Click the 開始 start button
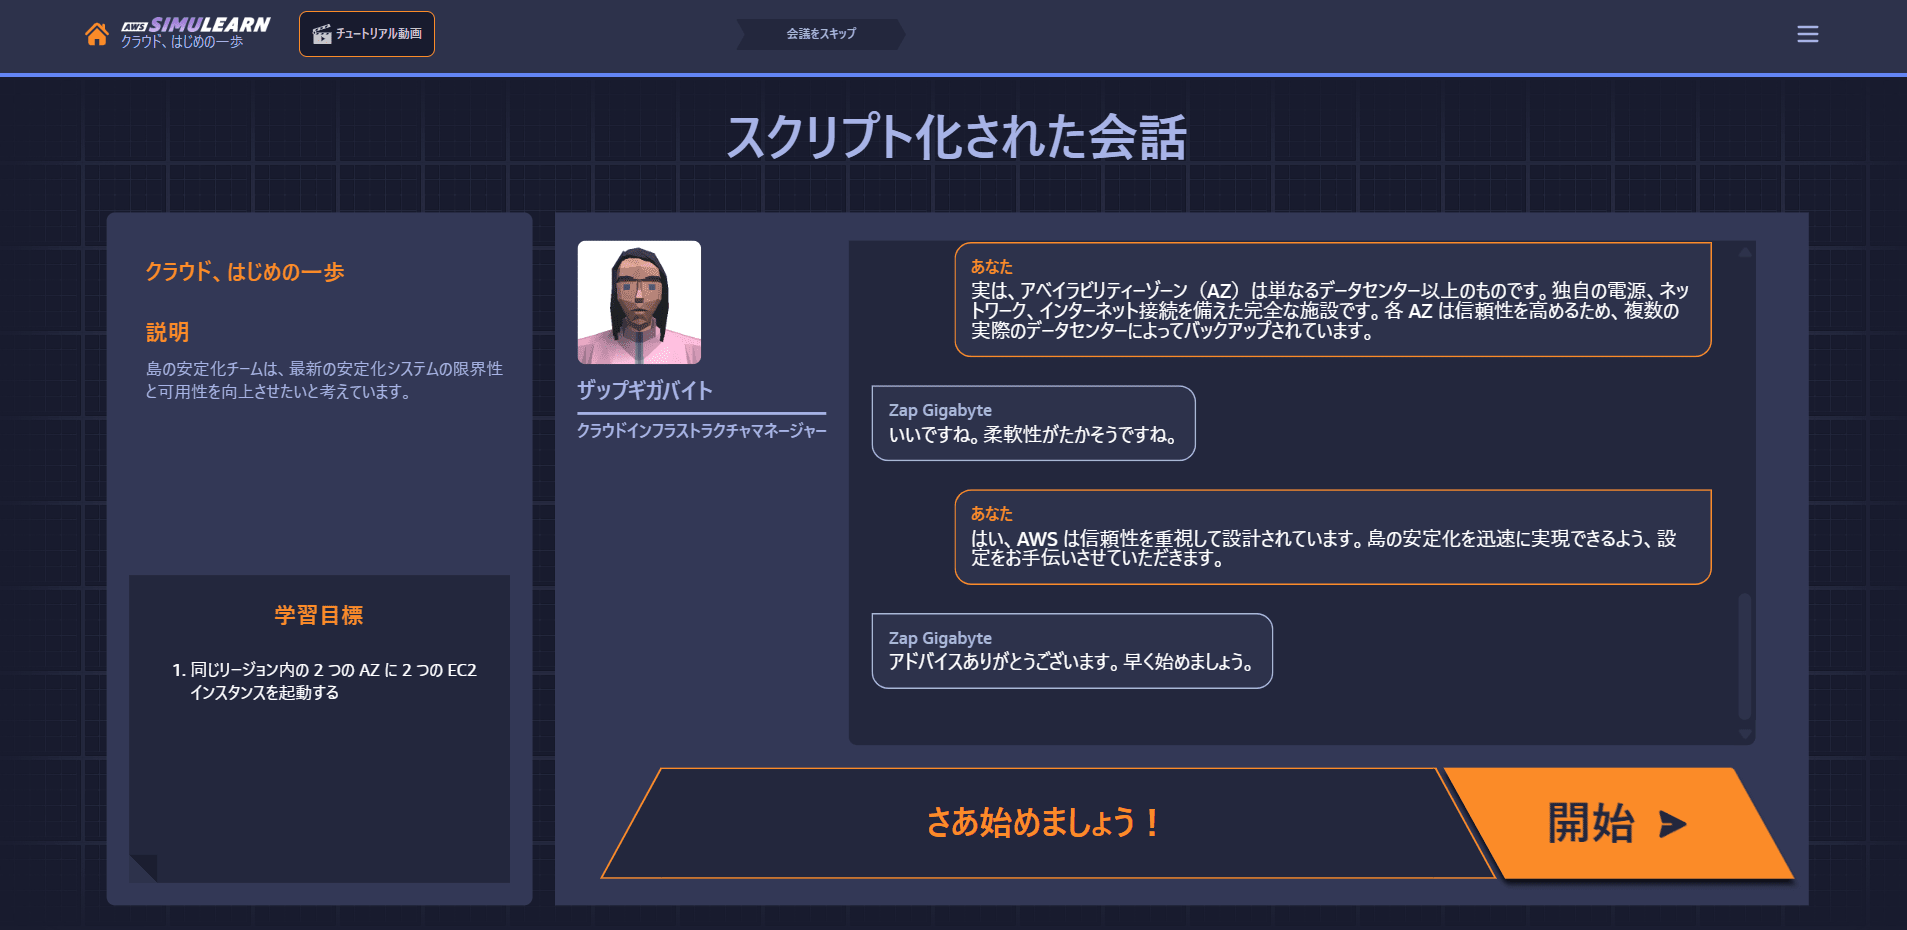Viewport: 1907px width, 930px height. [x=1618, y=823]
